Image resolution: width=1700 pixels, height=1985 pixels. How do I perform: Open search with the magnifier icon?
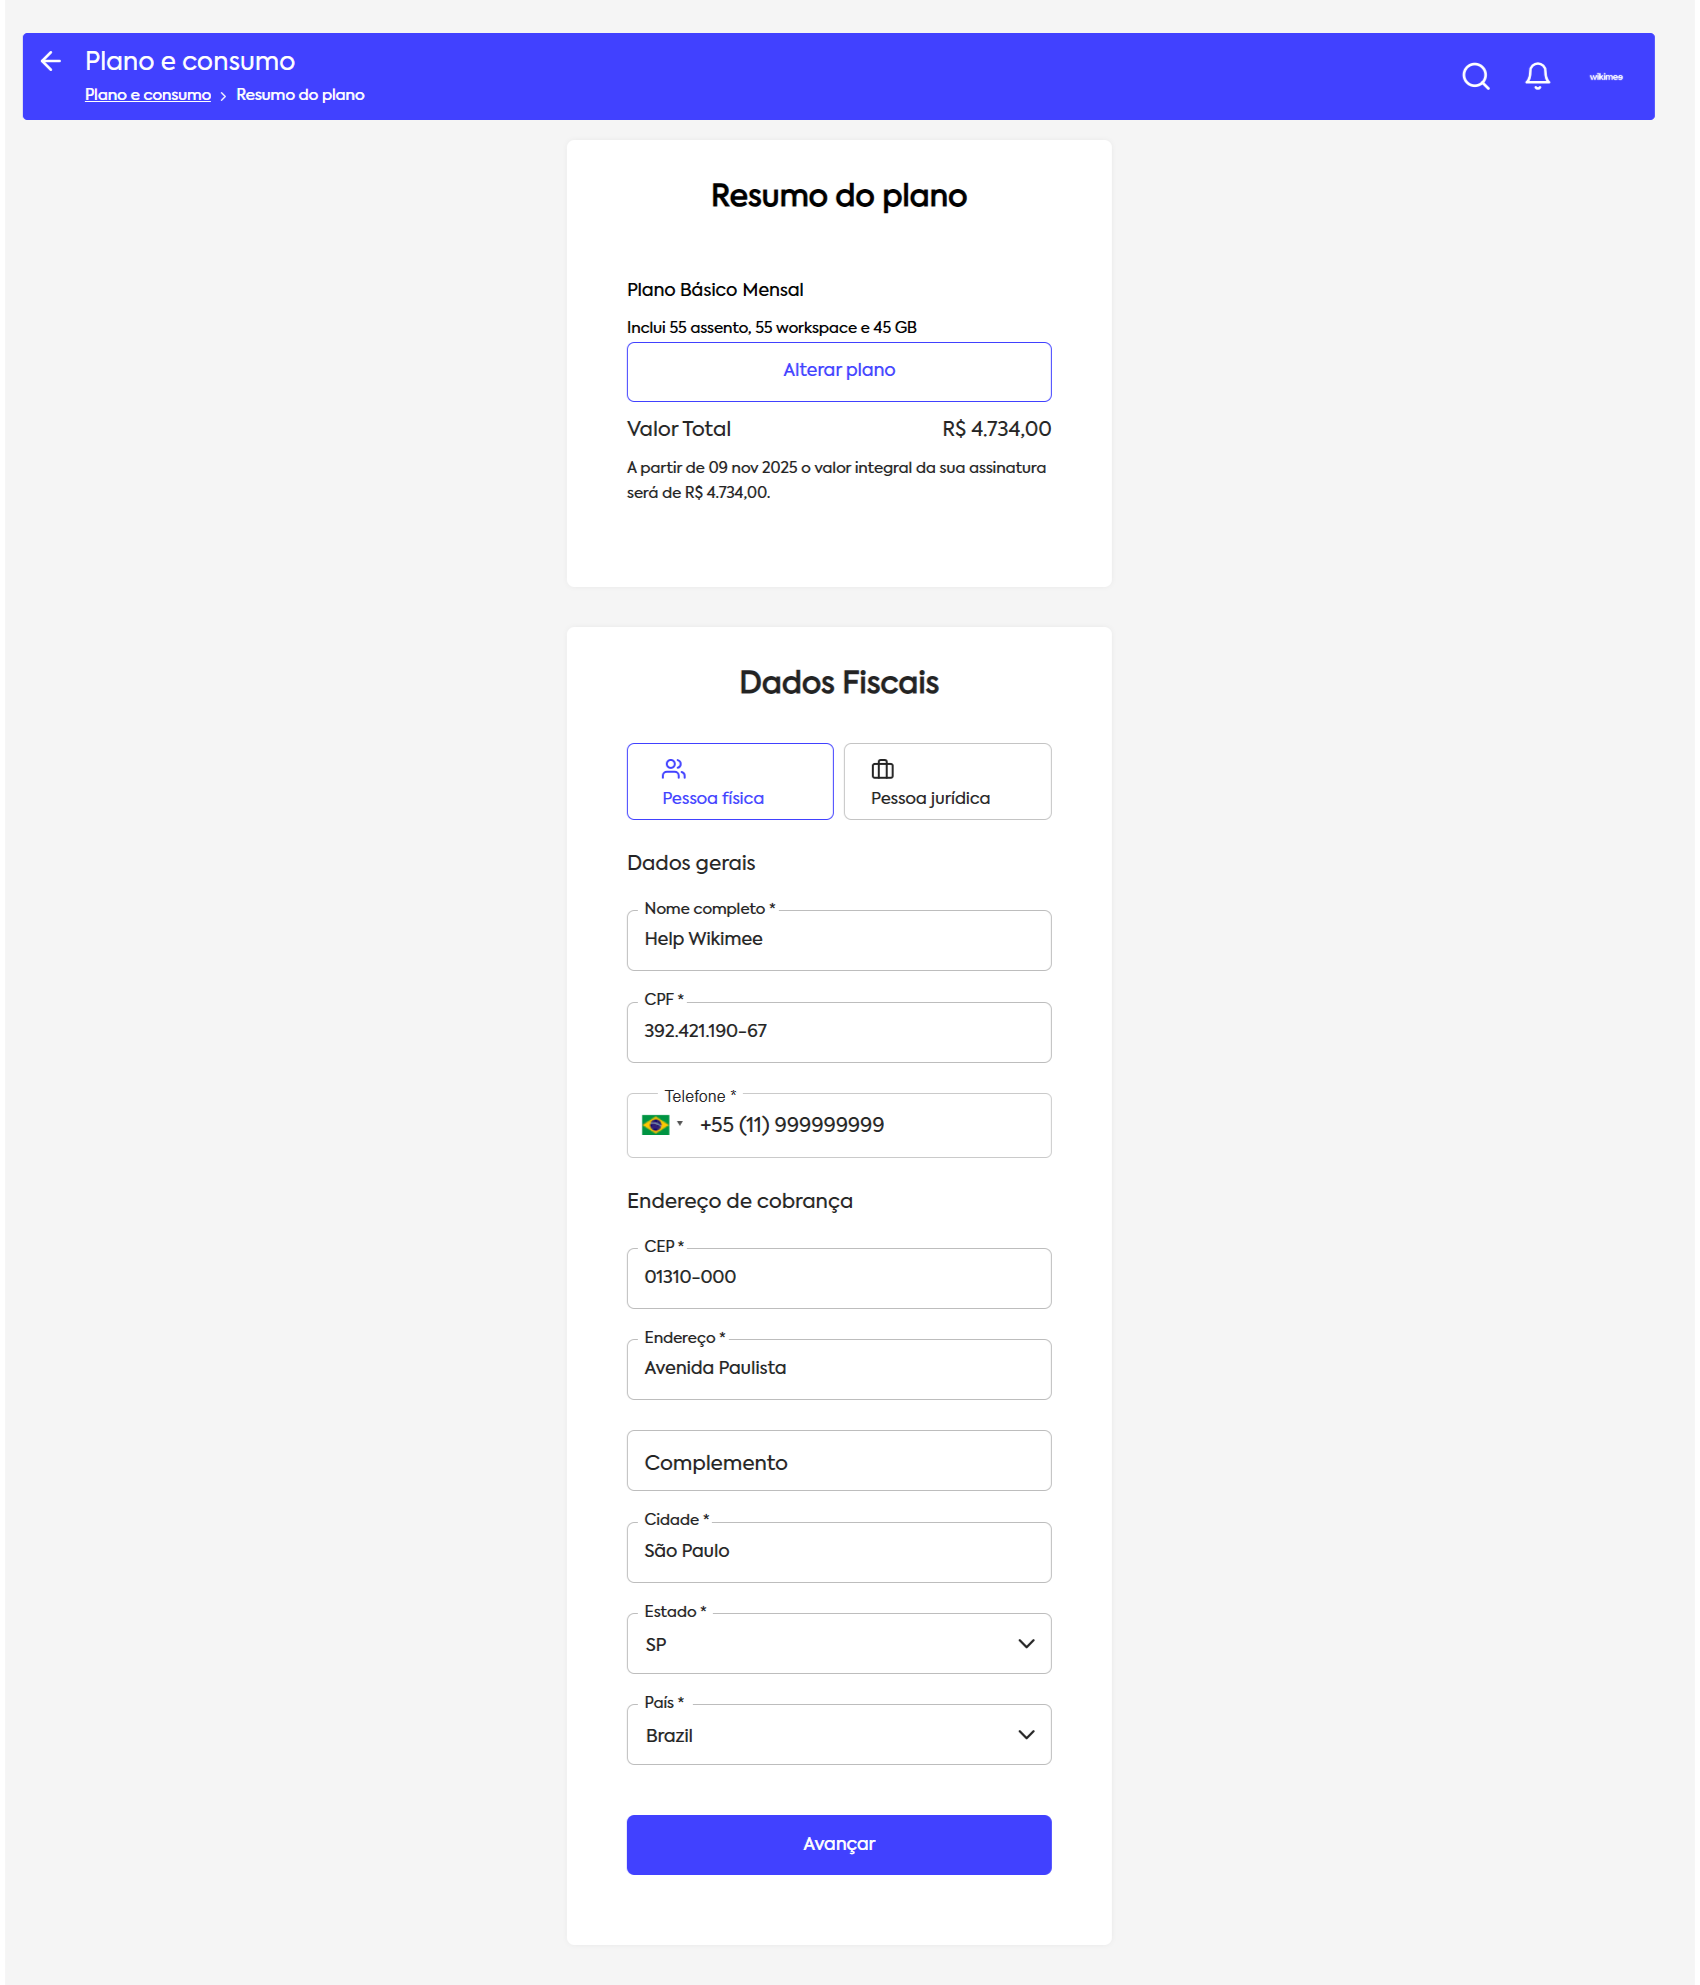(x=1475, y=77)
